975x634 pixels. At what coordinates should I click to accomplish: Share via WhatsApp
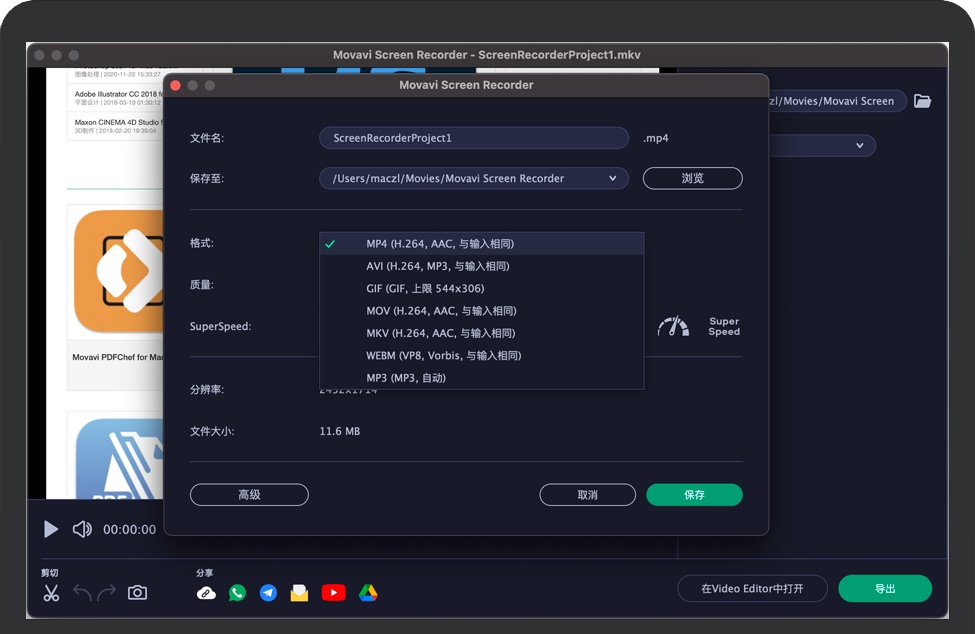[237, 592]
